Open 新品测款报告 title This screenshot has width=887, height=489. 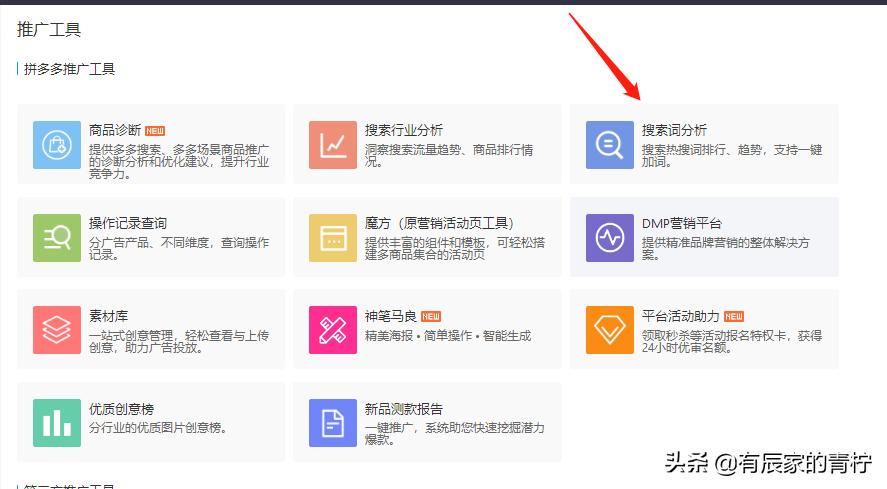[x=403, y=409]
